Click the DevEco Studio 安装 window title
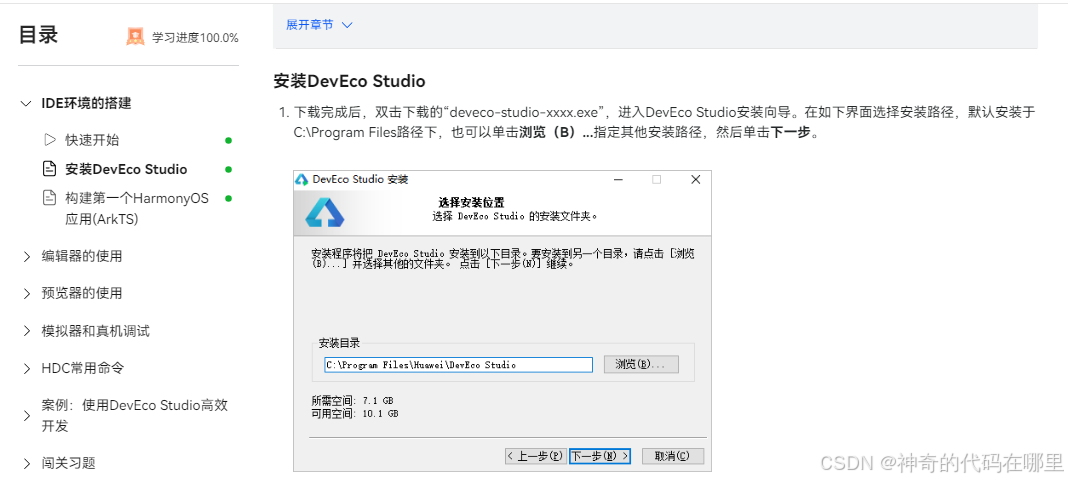 point(360,180)
